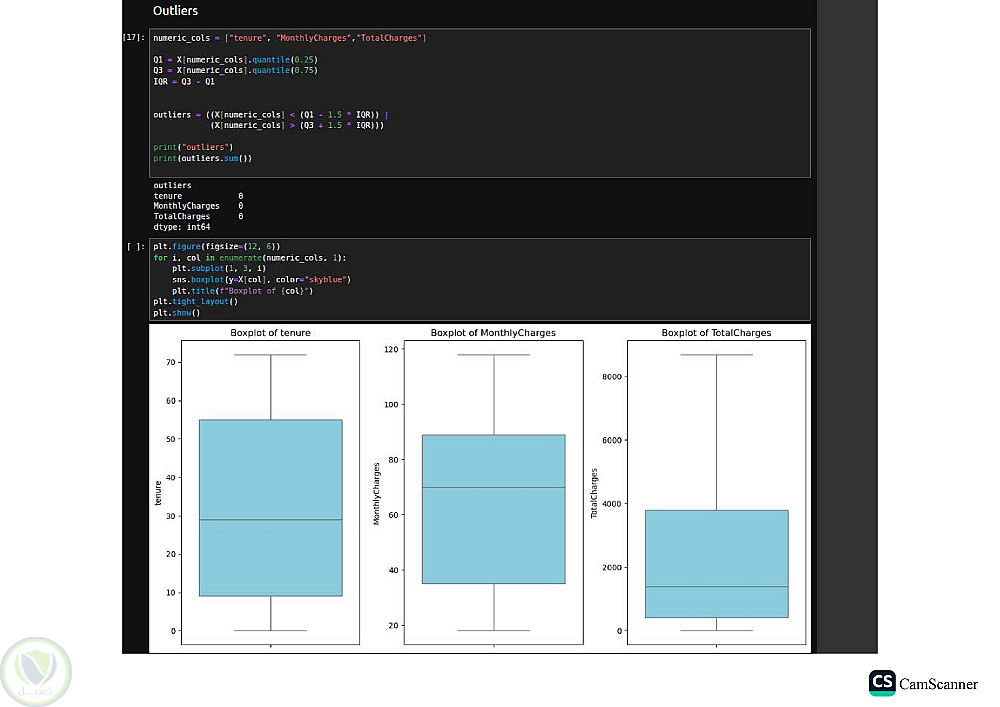Click the numeric_cols definition line
1000x707 pixels.
(290, 38)
